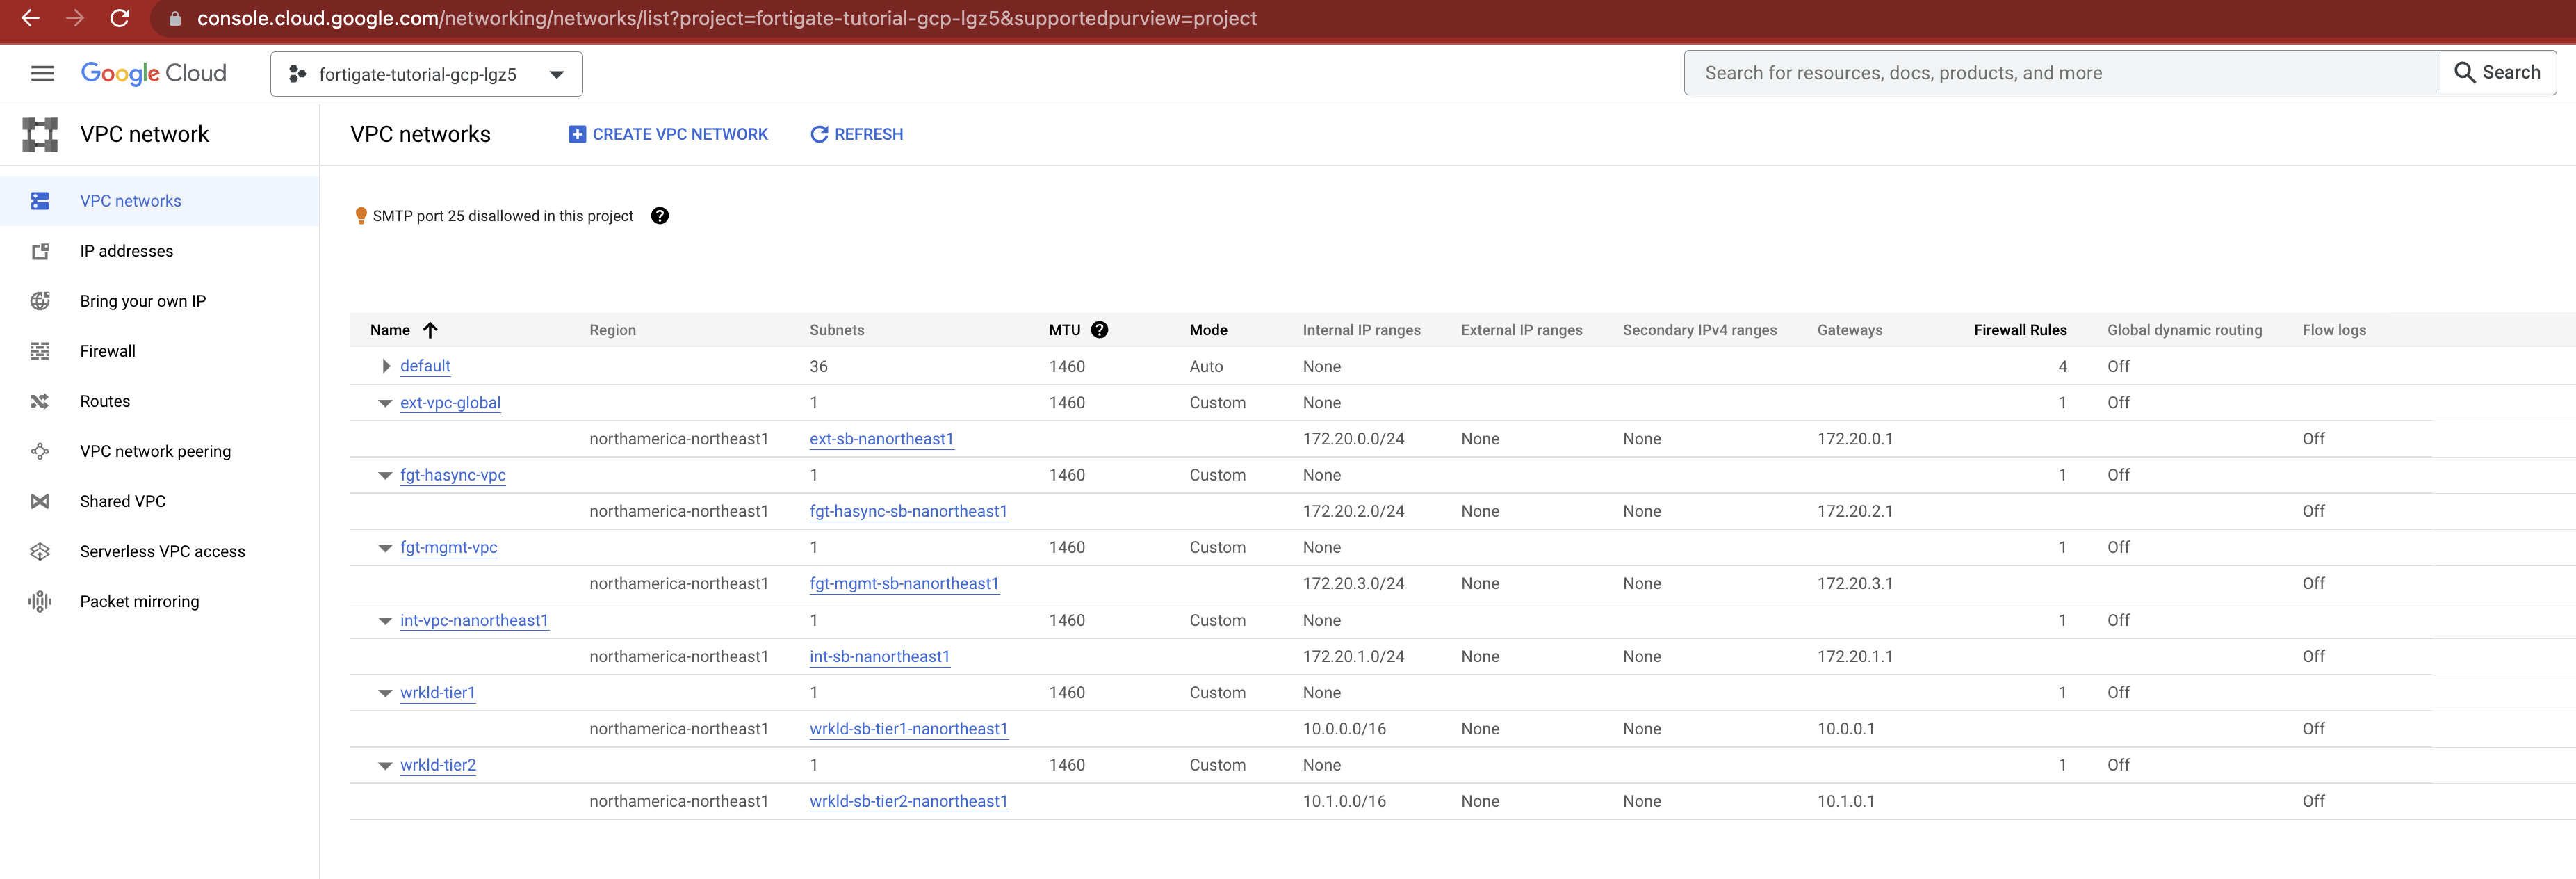
Task: Open the Shared VPC page
Action: [121, 501]
